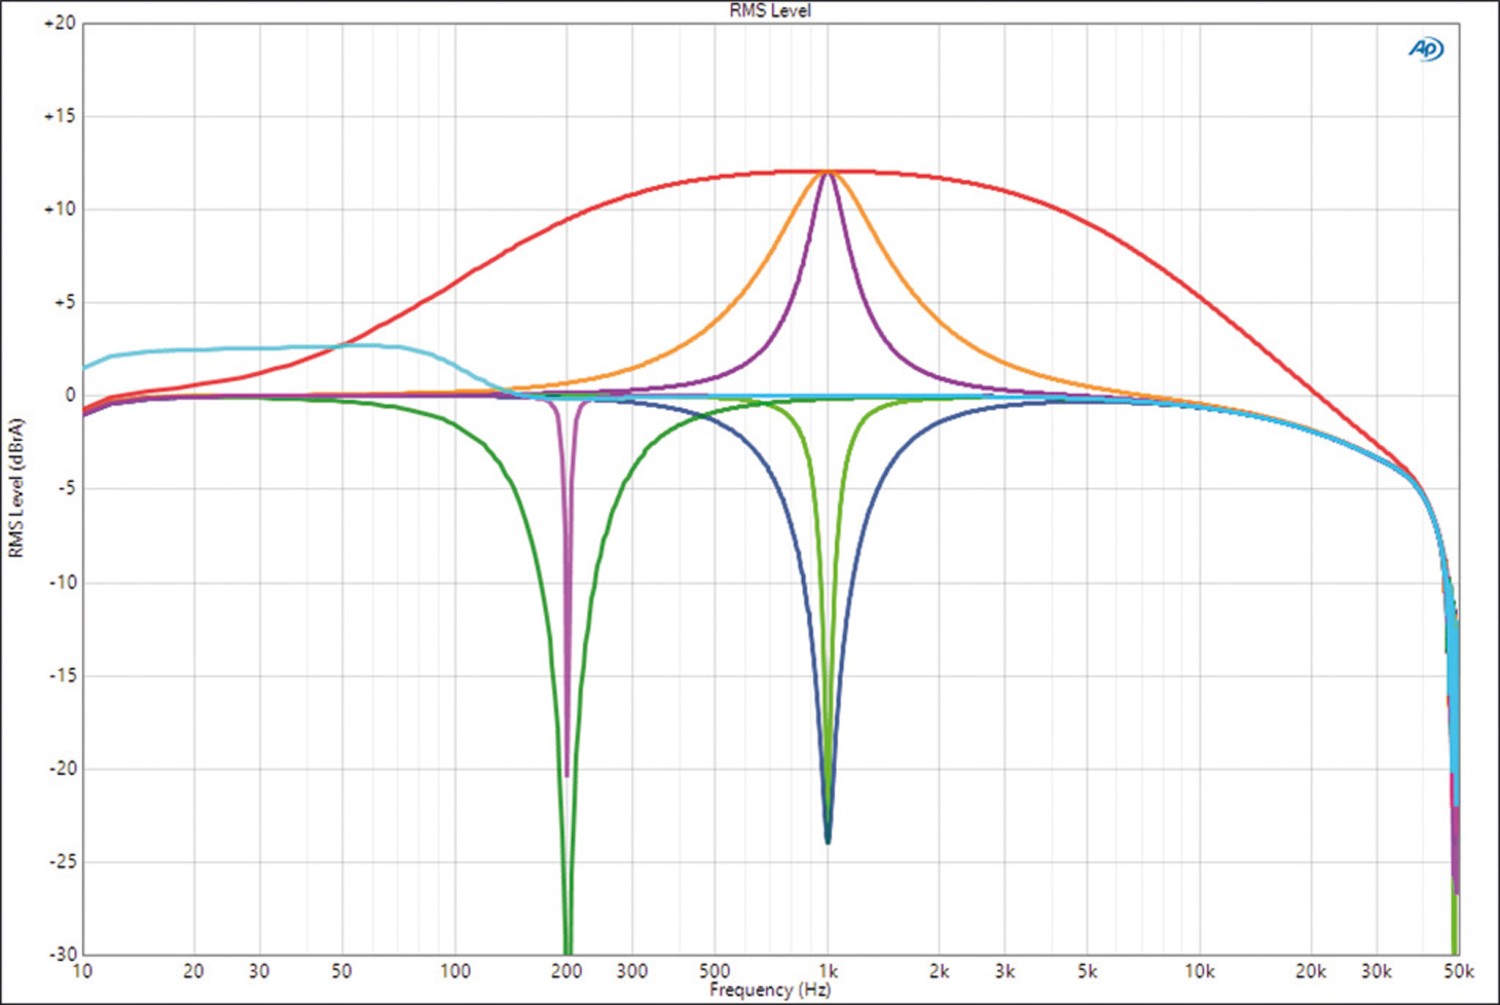Click the Frequency (Hz) axis label
1500x1005 pixels.
pos(770,990)
